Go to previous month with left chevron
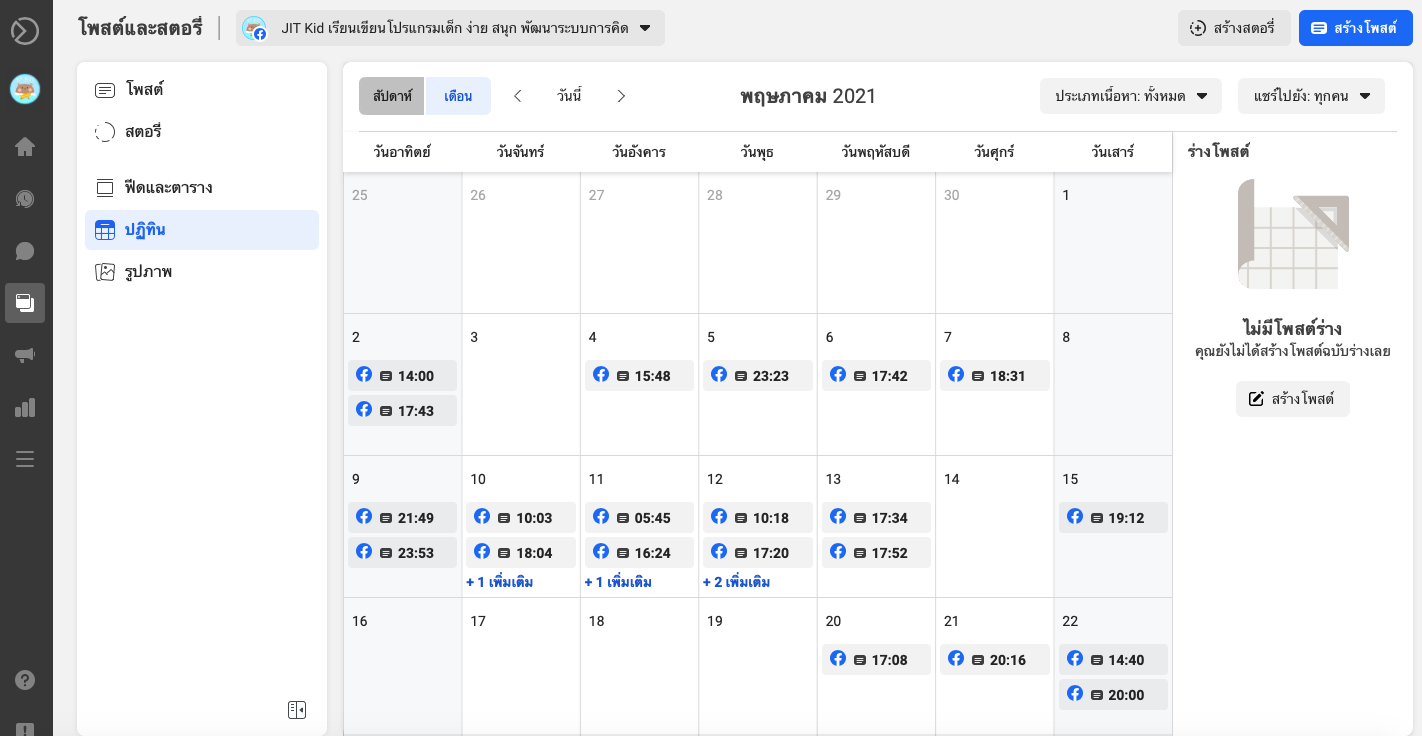This screenshot has width=1422, height=736. pyautogui.click(x=517, y=96)
